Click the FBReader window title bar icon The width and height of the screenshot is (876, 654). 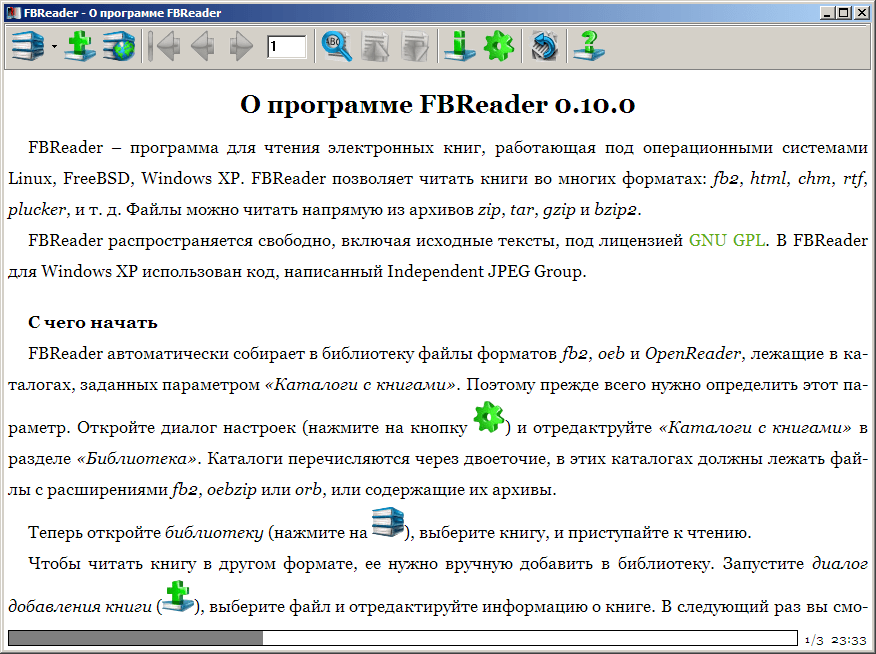[x=12, y=12]
